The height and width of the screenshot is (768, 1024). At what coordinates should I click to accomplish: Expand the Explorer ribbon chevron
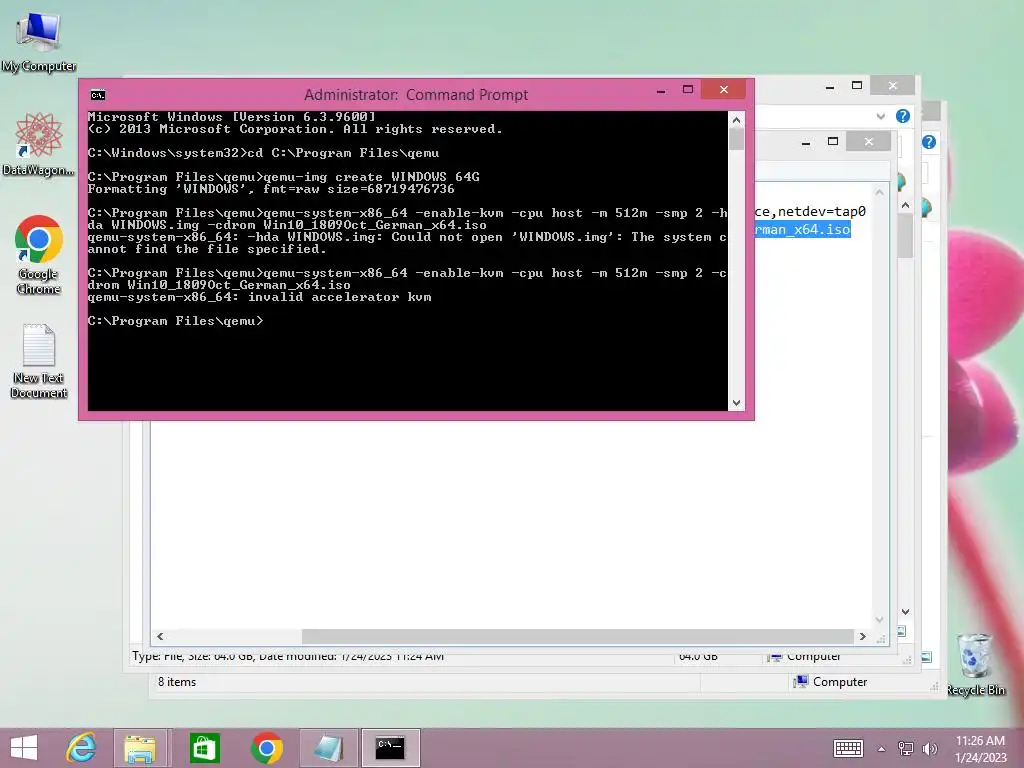click(x=880, y=116)
